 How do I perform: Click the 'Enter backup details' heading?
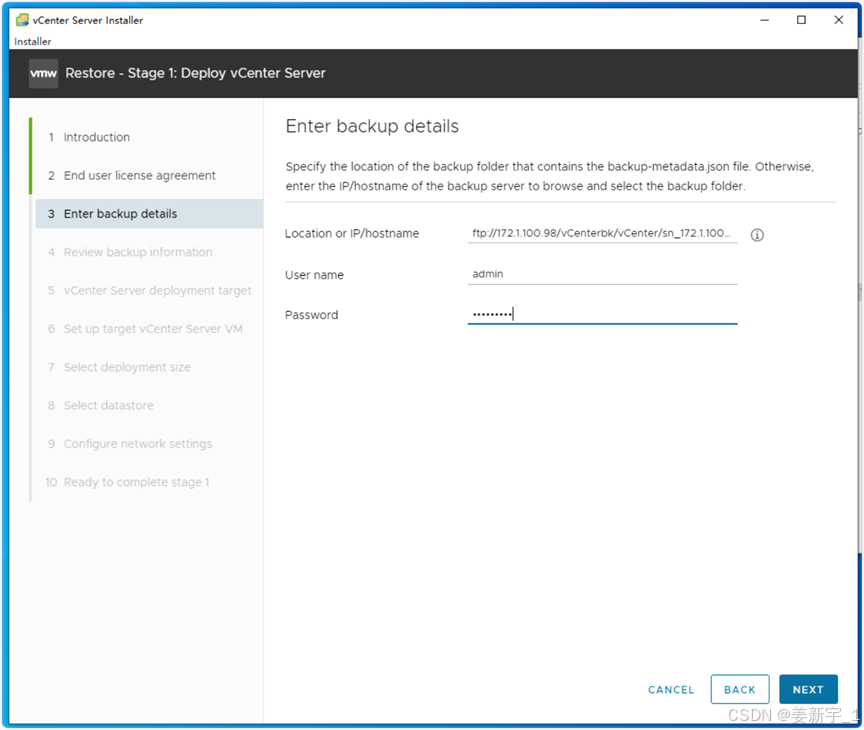[x=372, y=126]
